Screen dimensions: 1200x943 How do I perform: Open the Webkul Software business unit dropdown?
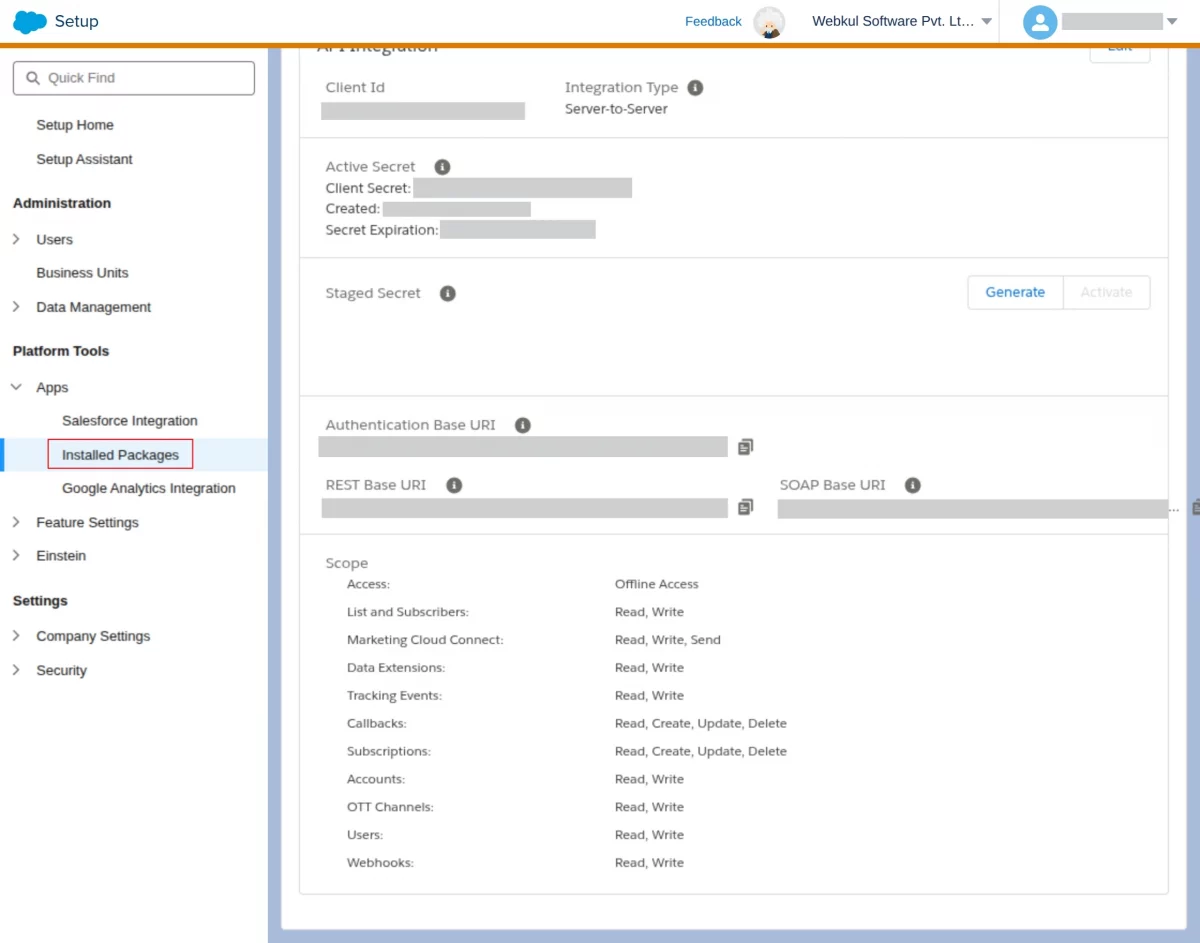coord(902,21)
